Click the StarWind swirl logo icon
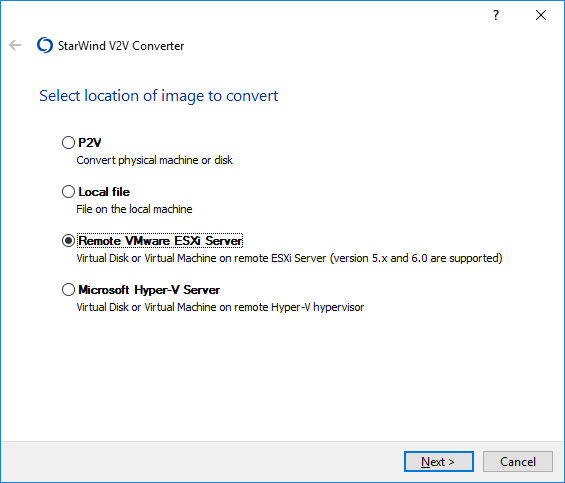Screen dimensions: 565x483 coord(45,45)
